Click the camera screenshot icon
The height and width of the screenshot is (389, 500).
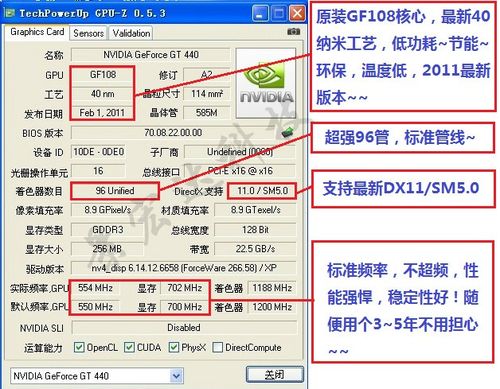293,32
